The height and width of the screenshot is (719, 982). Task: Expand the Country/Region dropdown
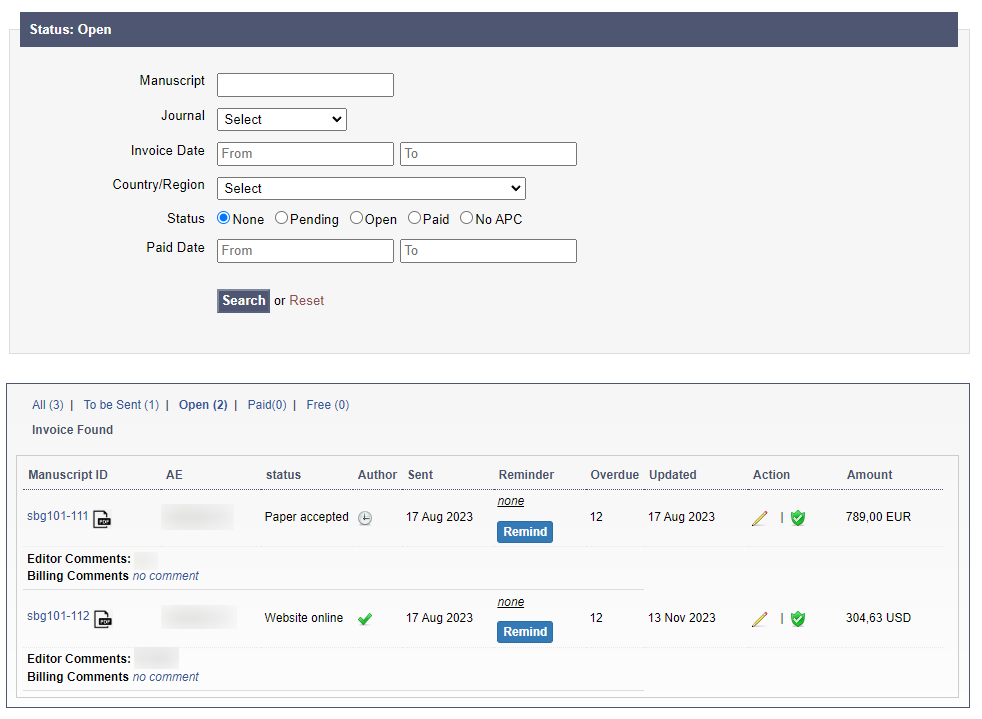371,188
